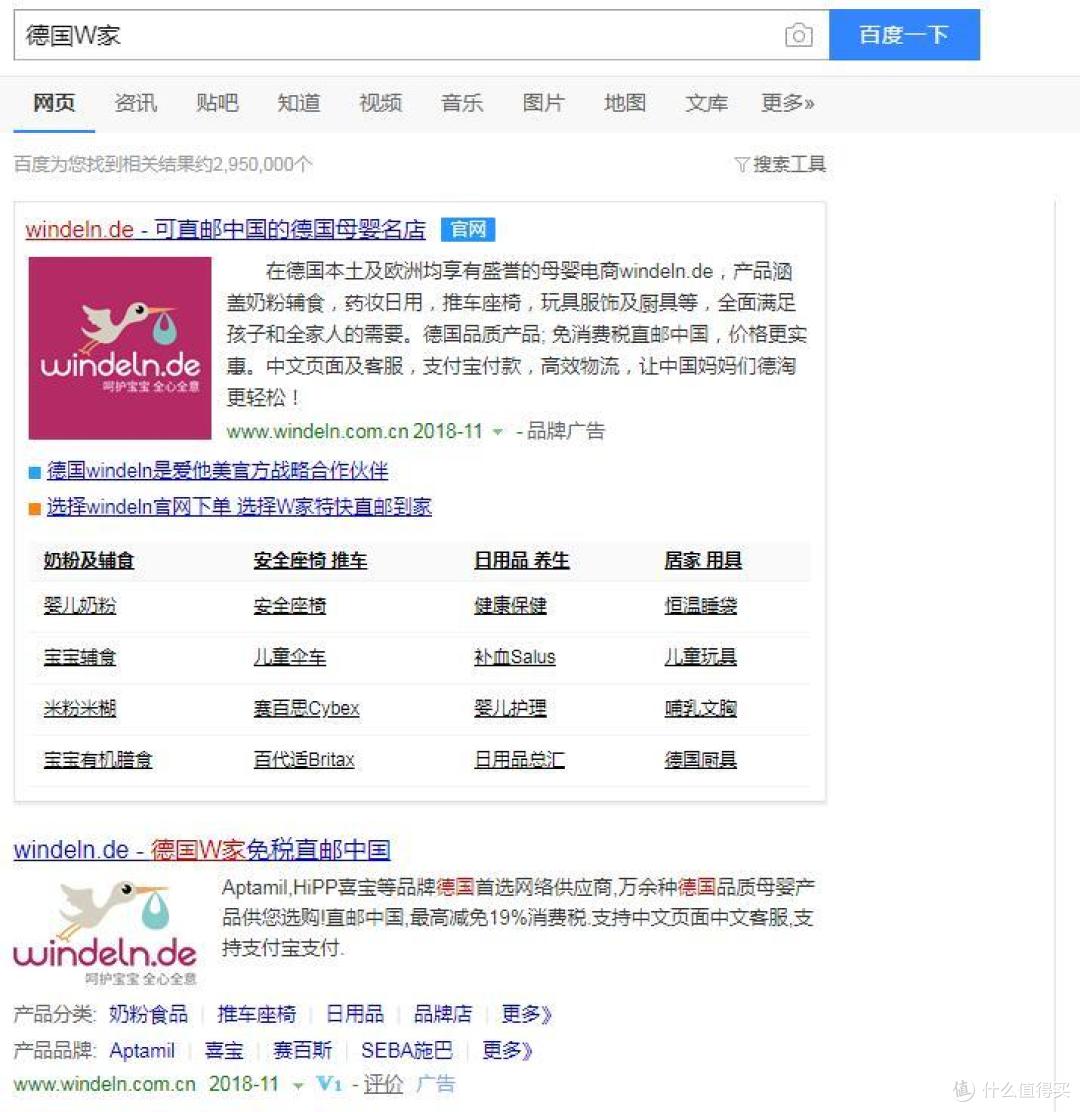Image resolution: width=1080 pixels, height=1112 pixels.
Task: Open the Aptamil brand link
Action: [x=142, y=1050]
